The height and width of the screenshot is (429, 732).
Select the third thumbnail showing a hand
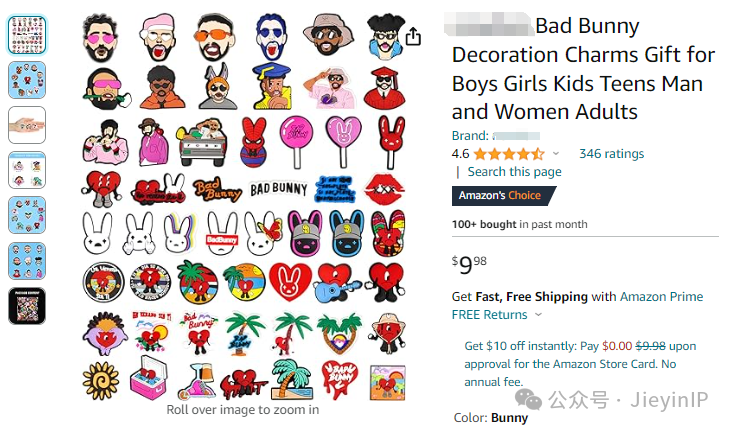[x=27, y=125]
